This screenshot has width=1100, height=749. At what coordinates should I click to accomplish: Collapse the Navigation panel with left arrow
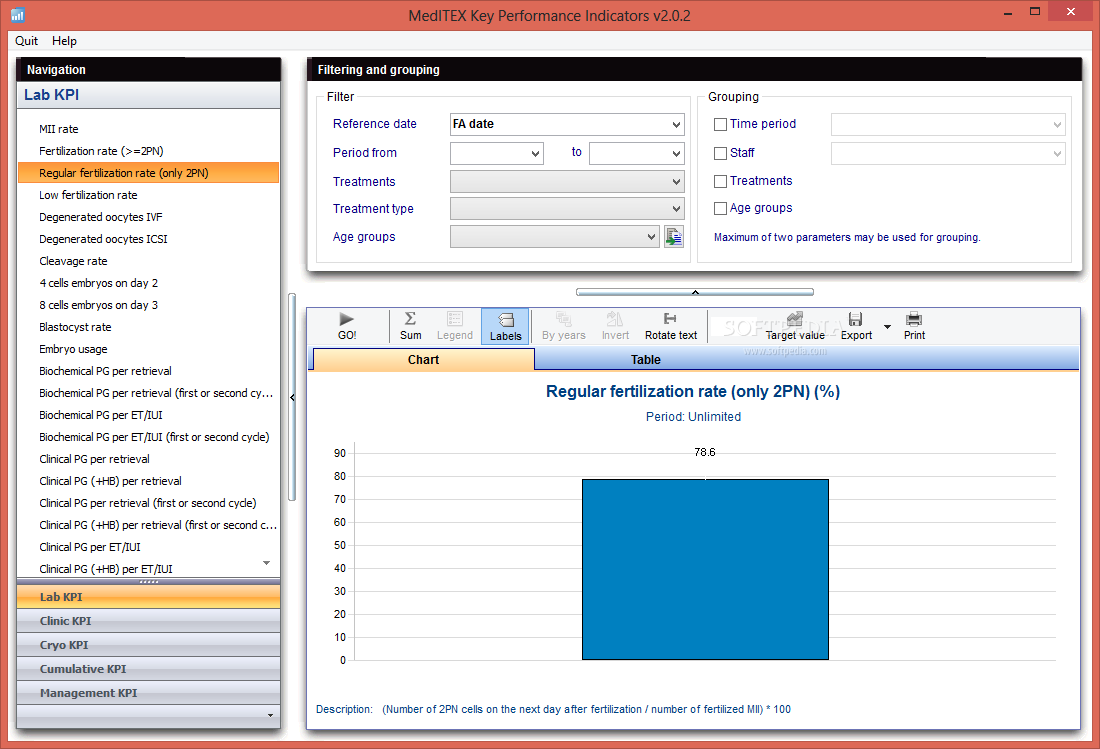(292, 397)
